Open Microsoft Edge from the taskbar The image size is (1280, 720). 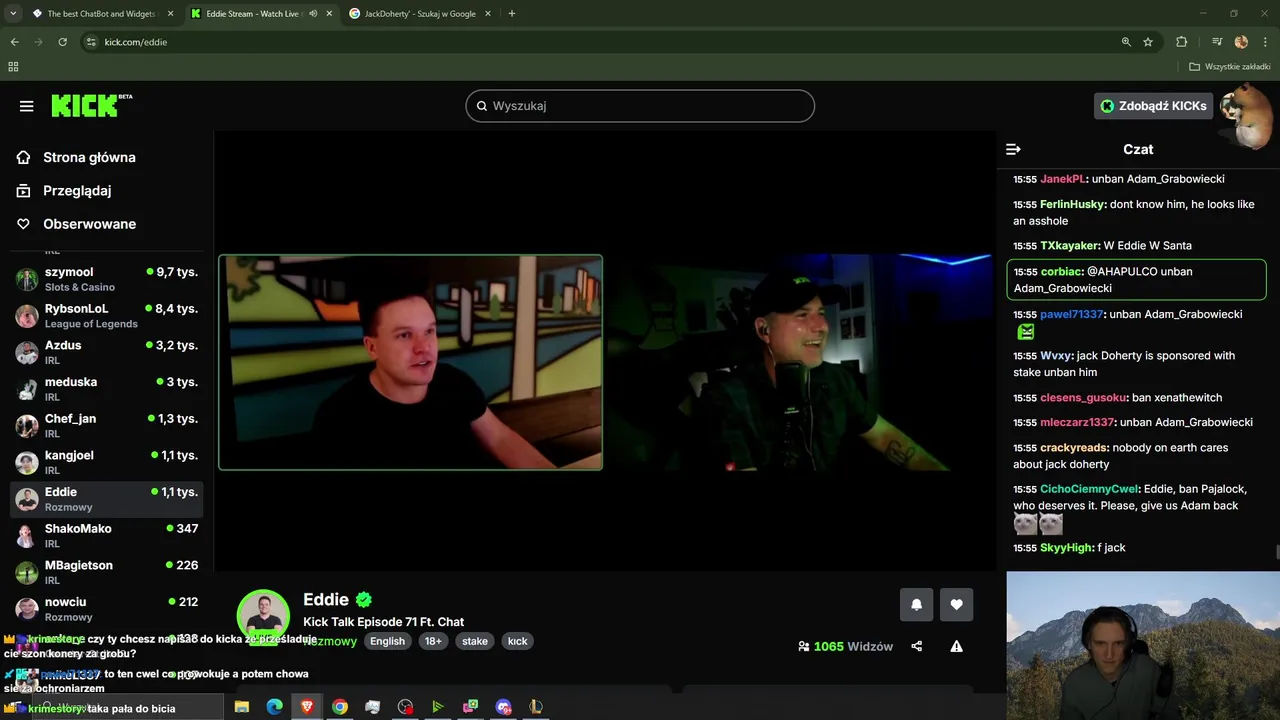click(x=274, y=707)
